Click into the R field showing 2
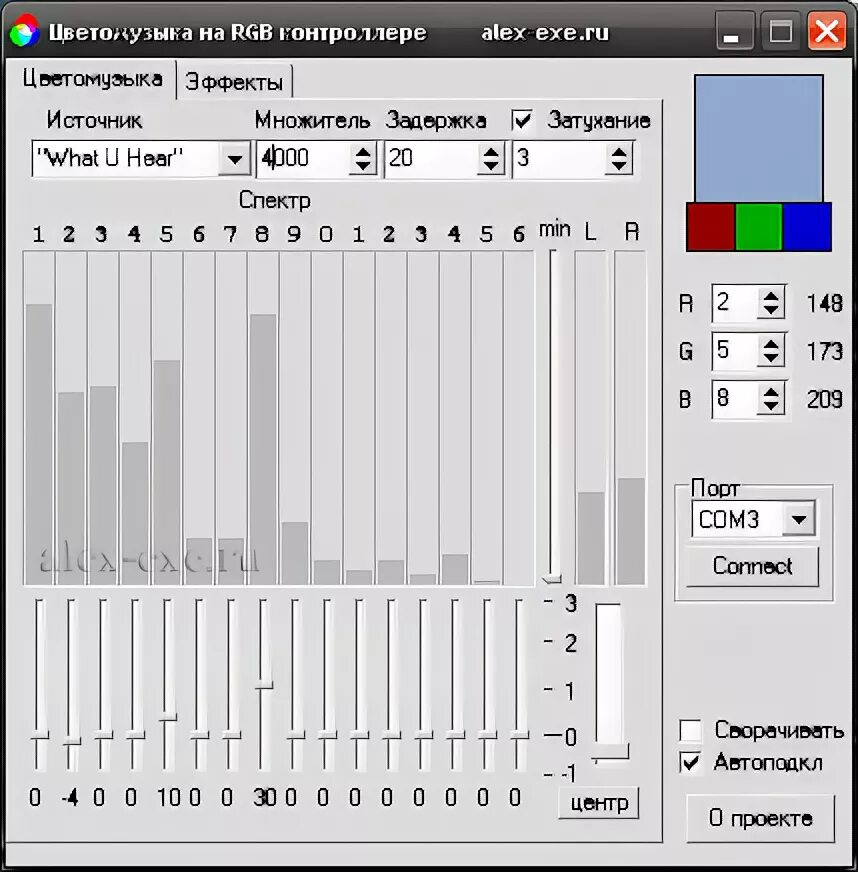 (x=735, y=303)
